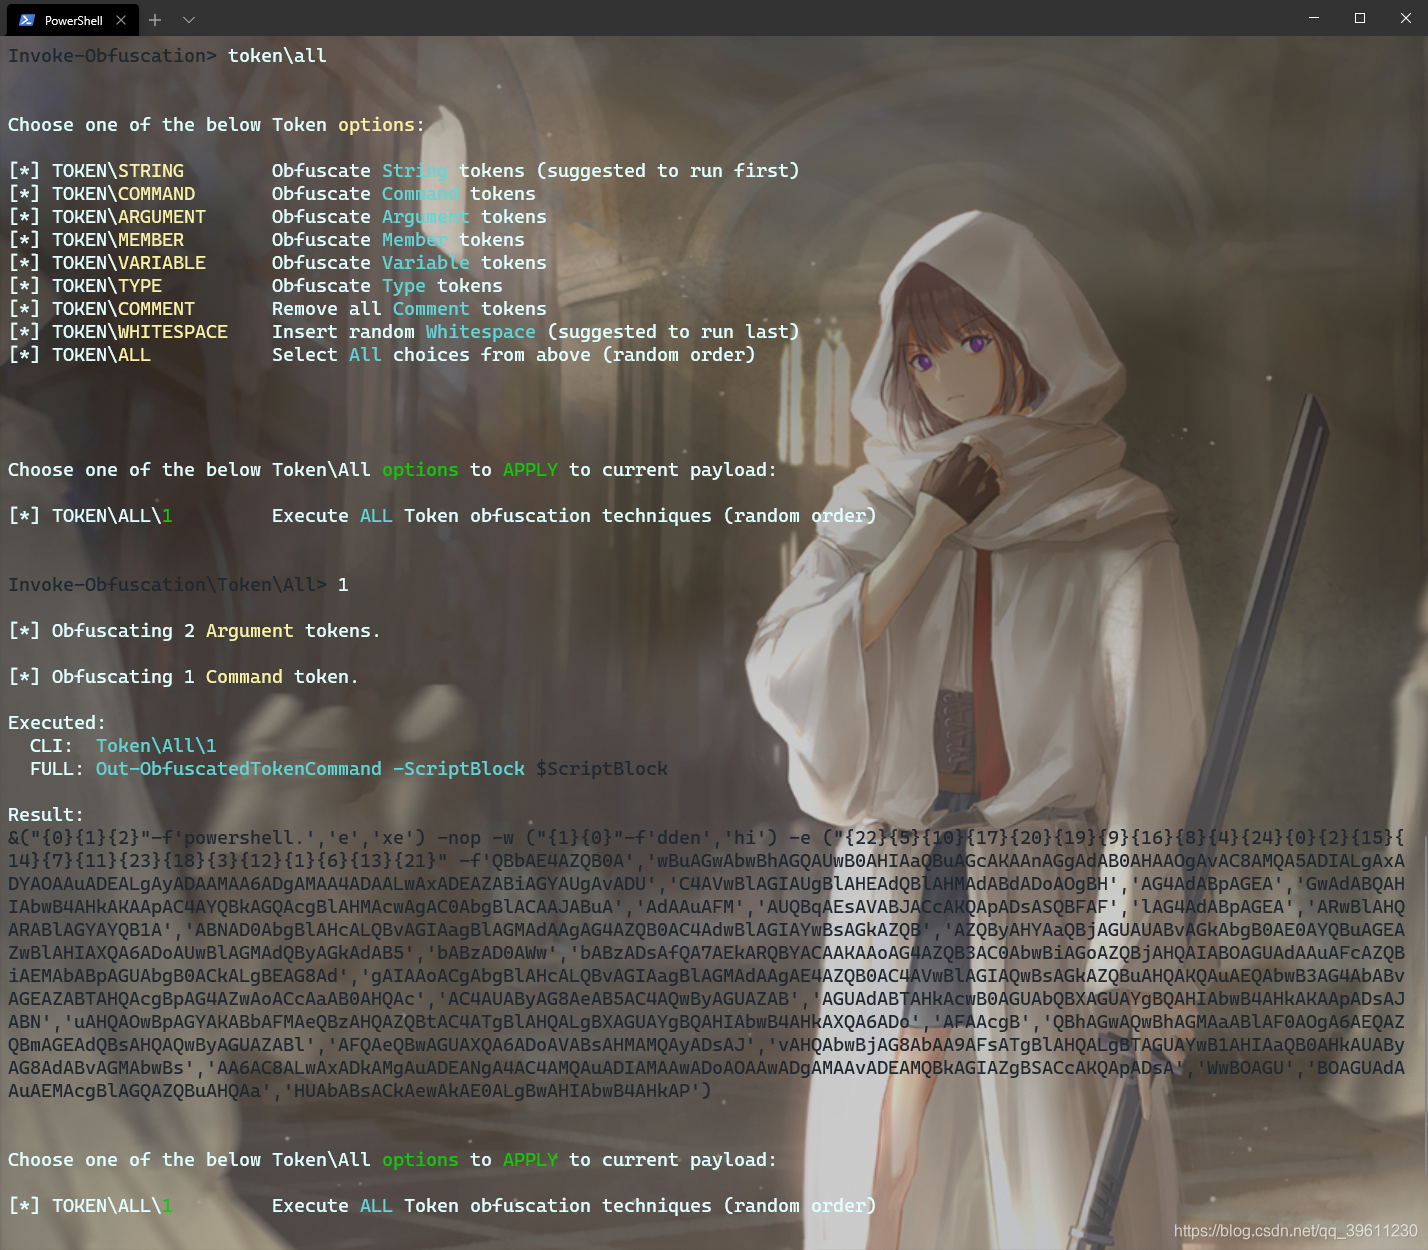
Task: Click 'Select All choices from above' description
Action: point(431,355)
